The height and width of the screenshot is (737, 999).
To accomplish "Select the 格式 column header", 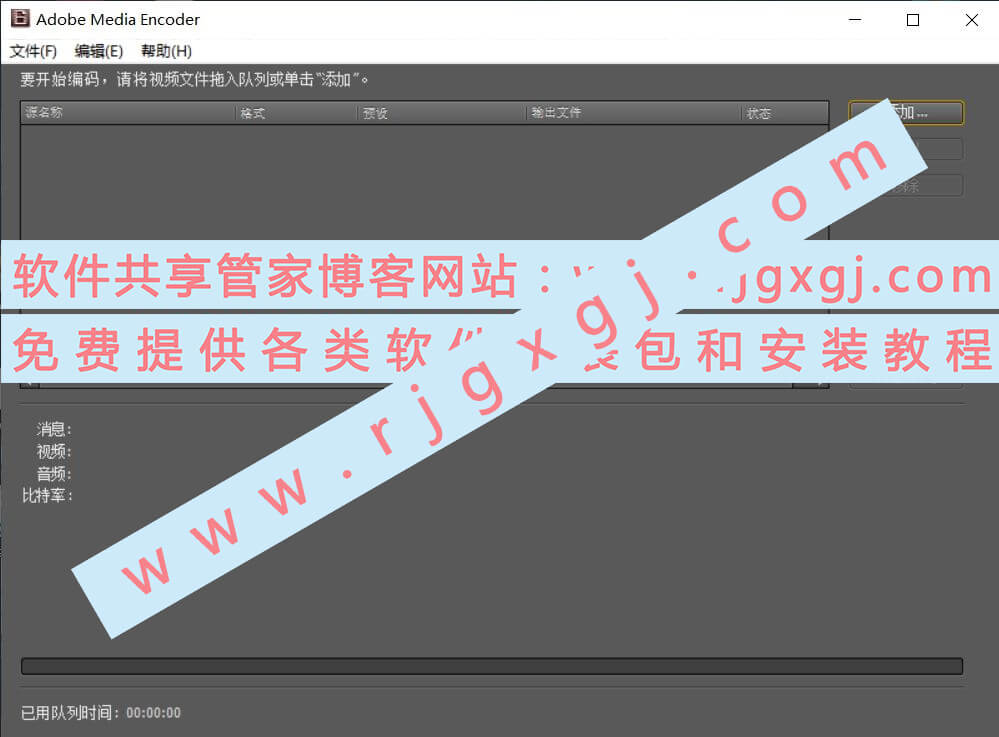I will pos(296,113).
